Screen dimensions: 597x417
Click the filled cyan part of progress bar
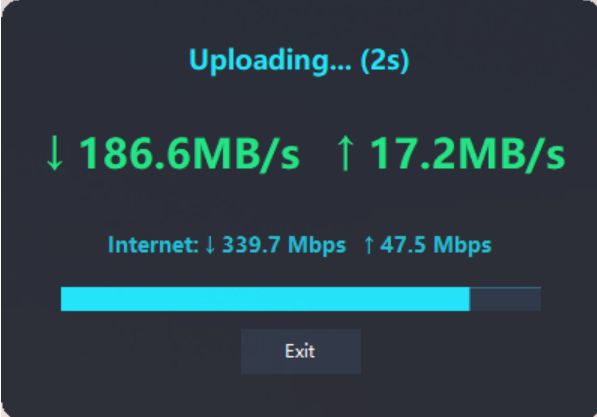coord(265,299)
